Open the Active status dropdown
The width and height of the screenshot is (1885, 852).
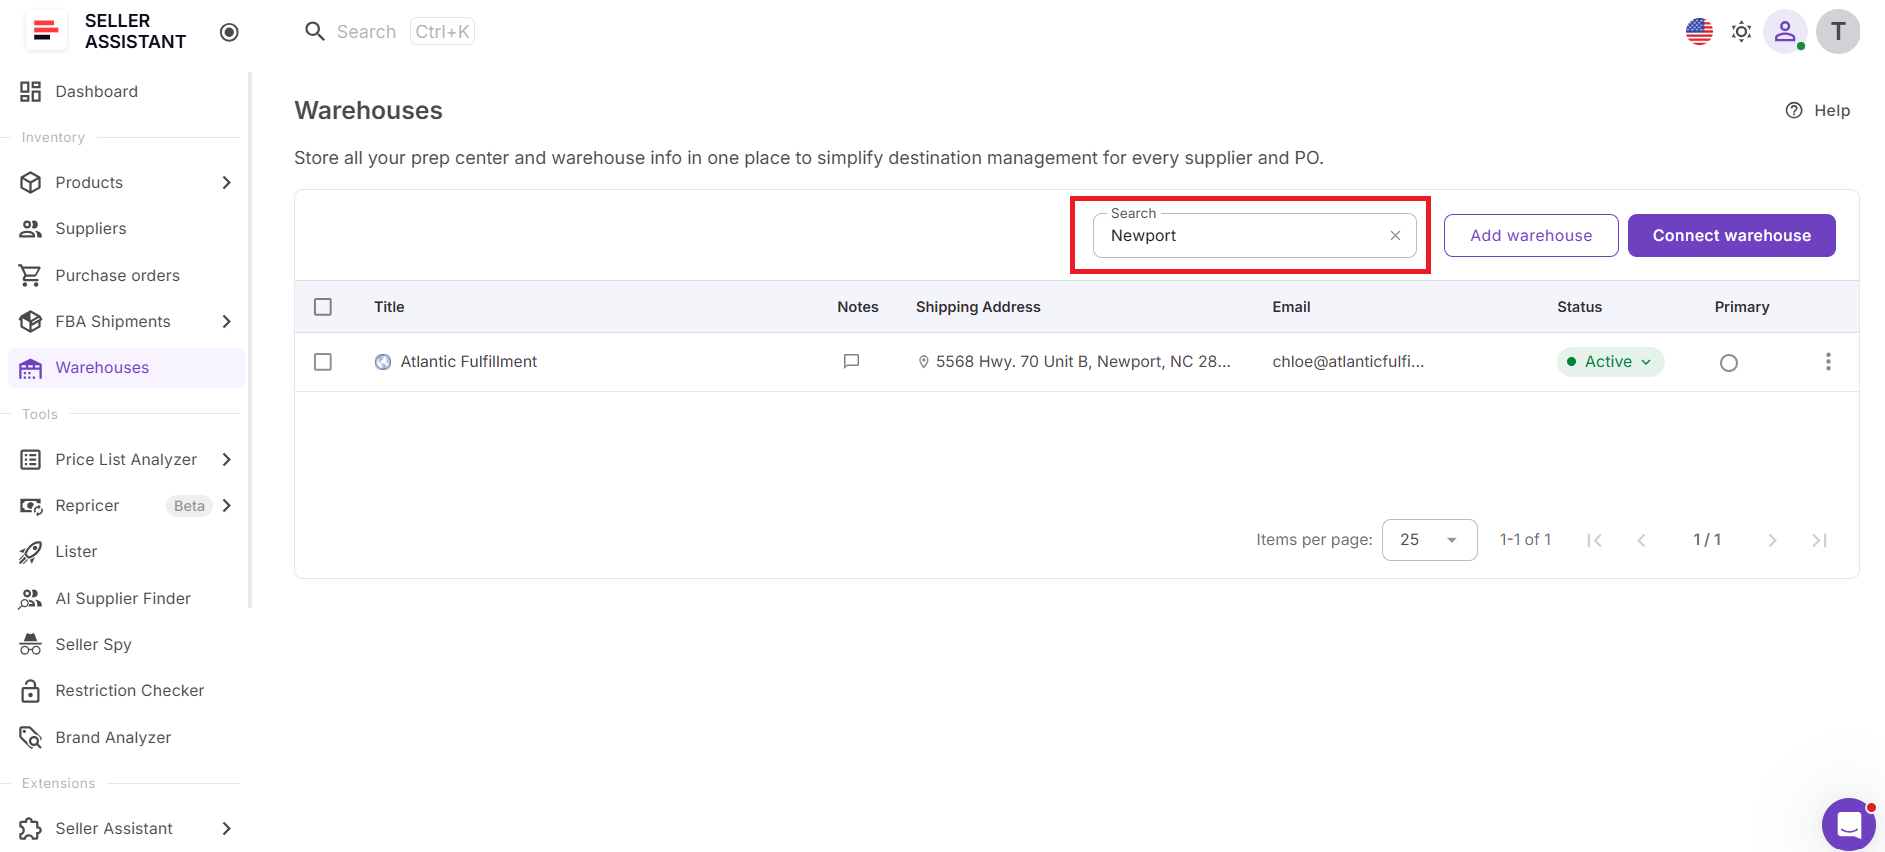1610,362
